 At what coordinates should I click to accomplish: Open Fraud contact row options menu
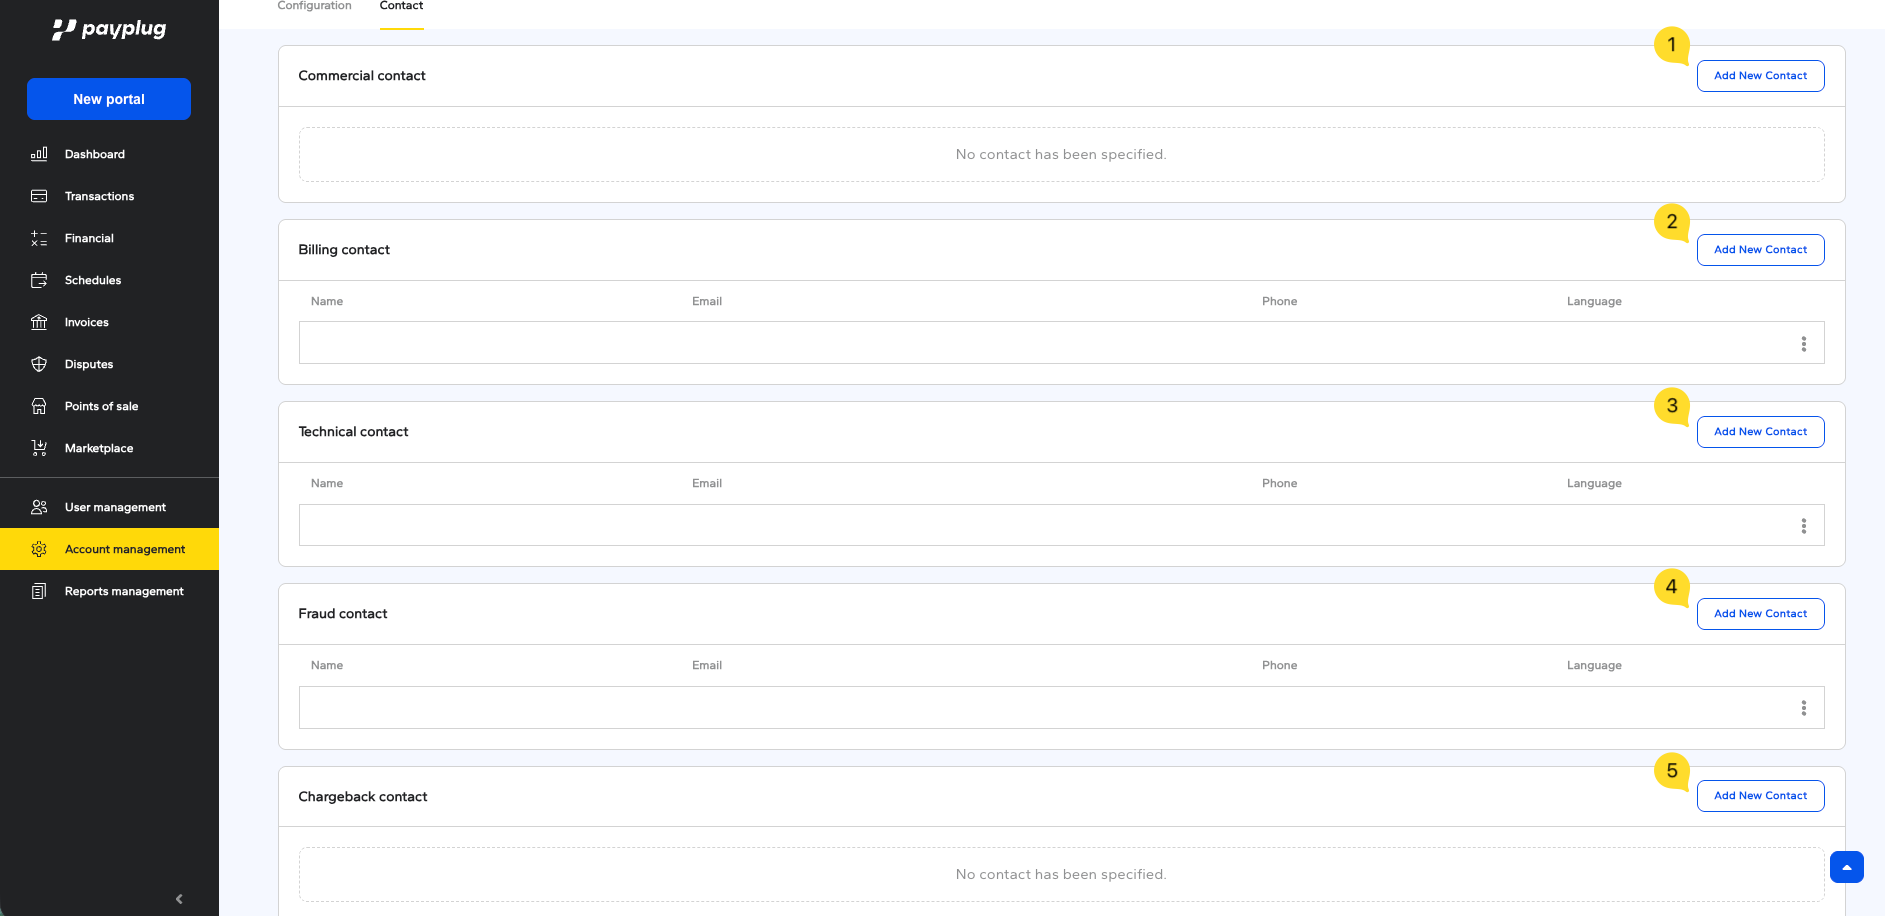pyautogui.click(x=1803, y=708)
